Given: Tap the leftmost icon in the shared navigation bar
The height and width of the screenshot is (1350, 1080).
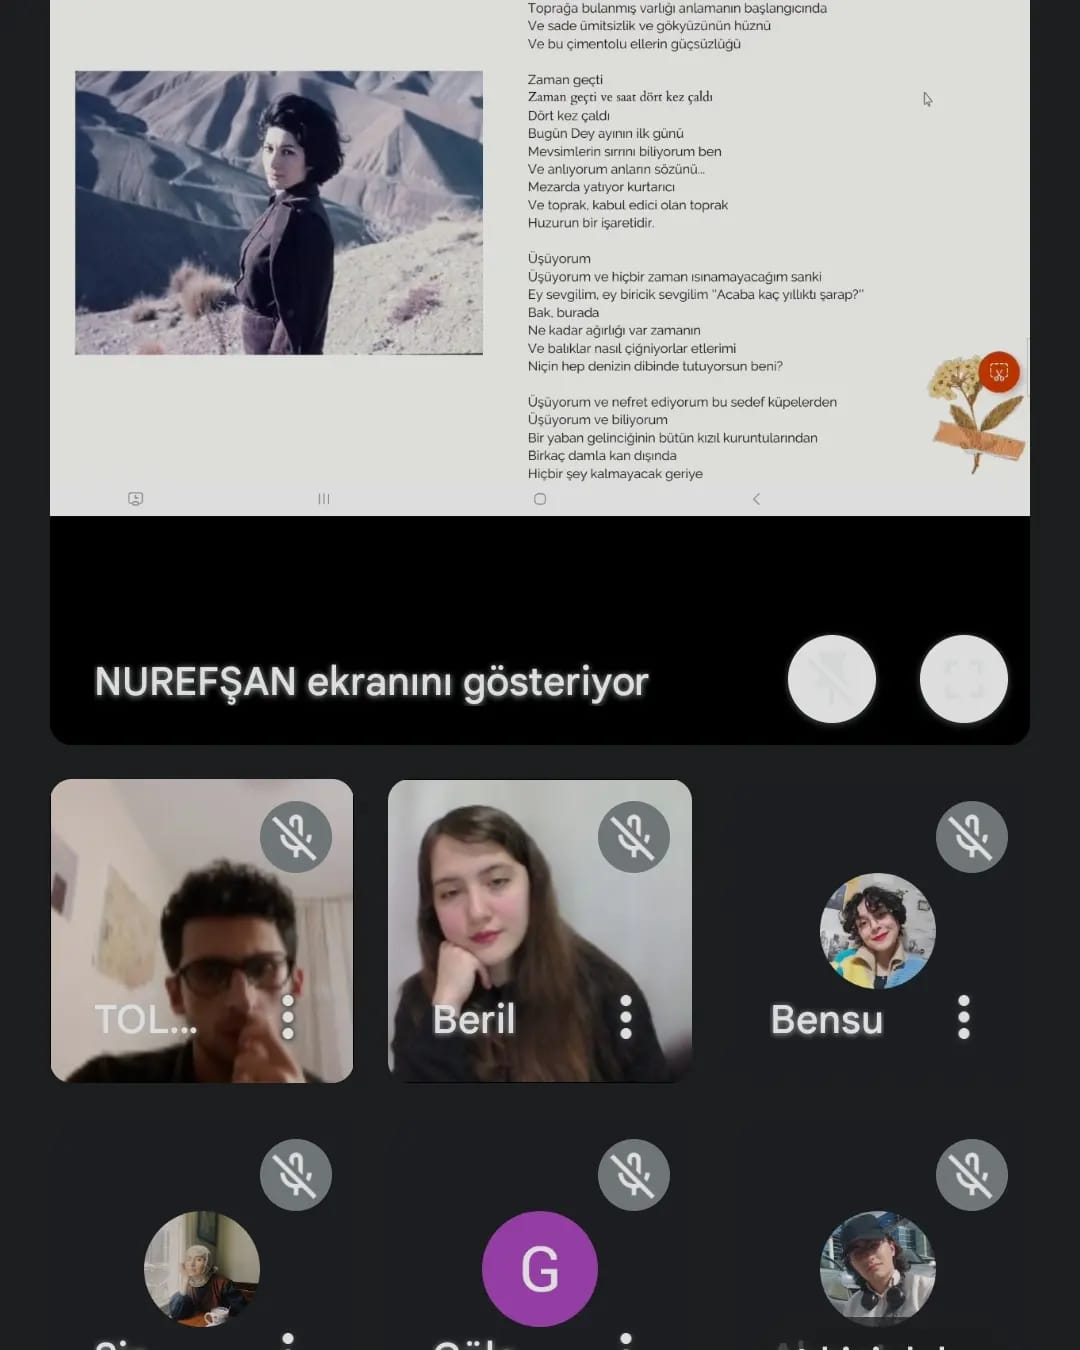Looking at the screenshot, I should click(x=136, y=499).
